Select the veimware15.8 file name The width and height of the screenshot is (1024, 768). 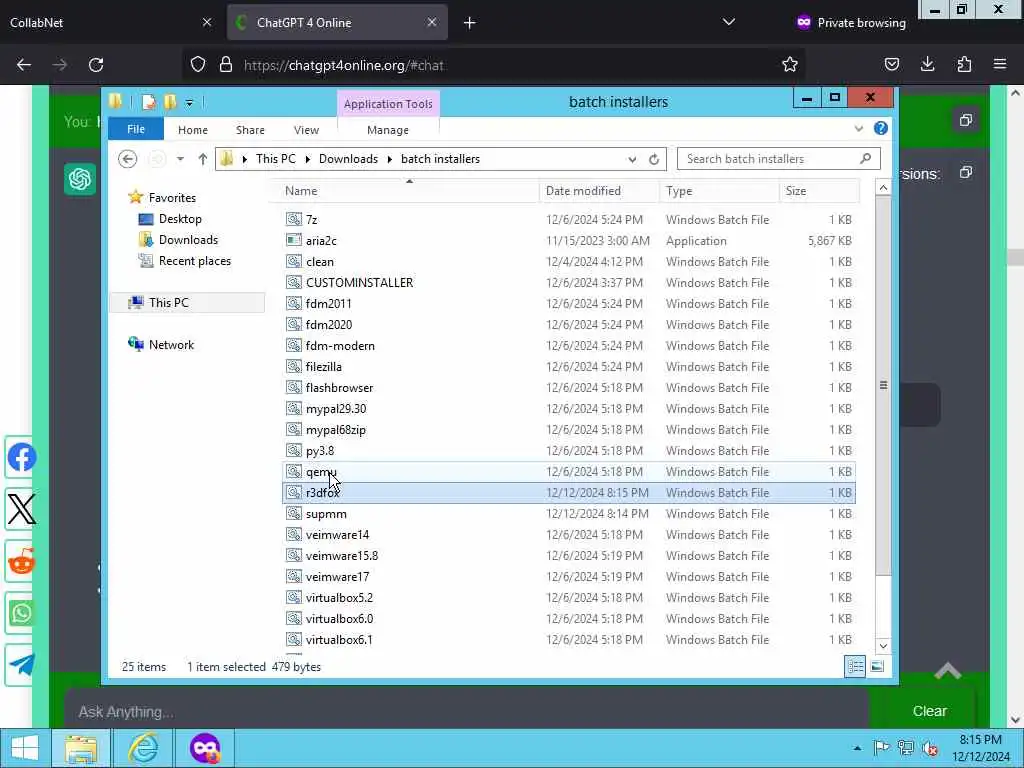342,555
